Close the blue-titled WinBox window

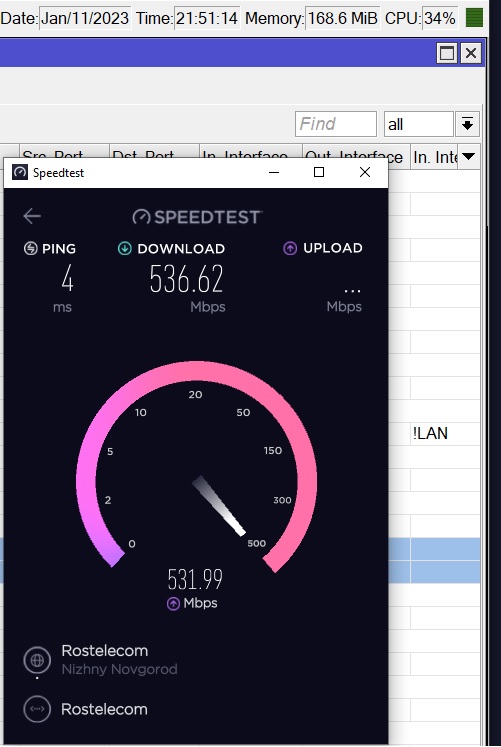(x=471, y=53)
